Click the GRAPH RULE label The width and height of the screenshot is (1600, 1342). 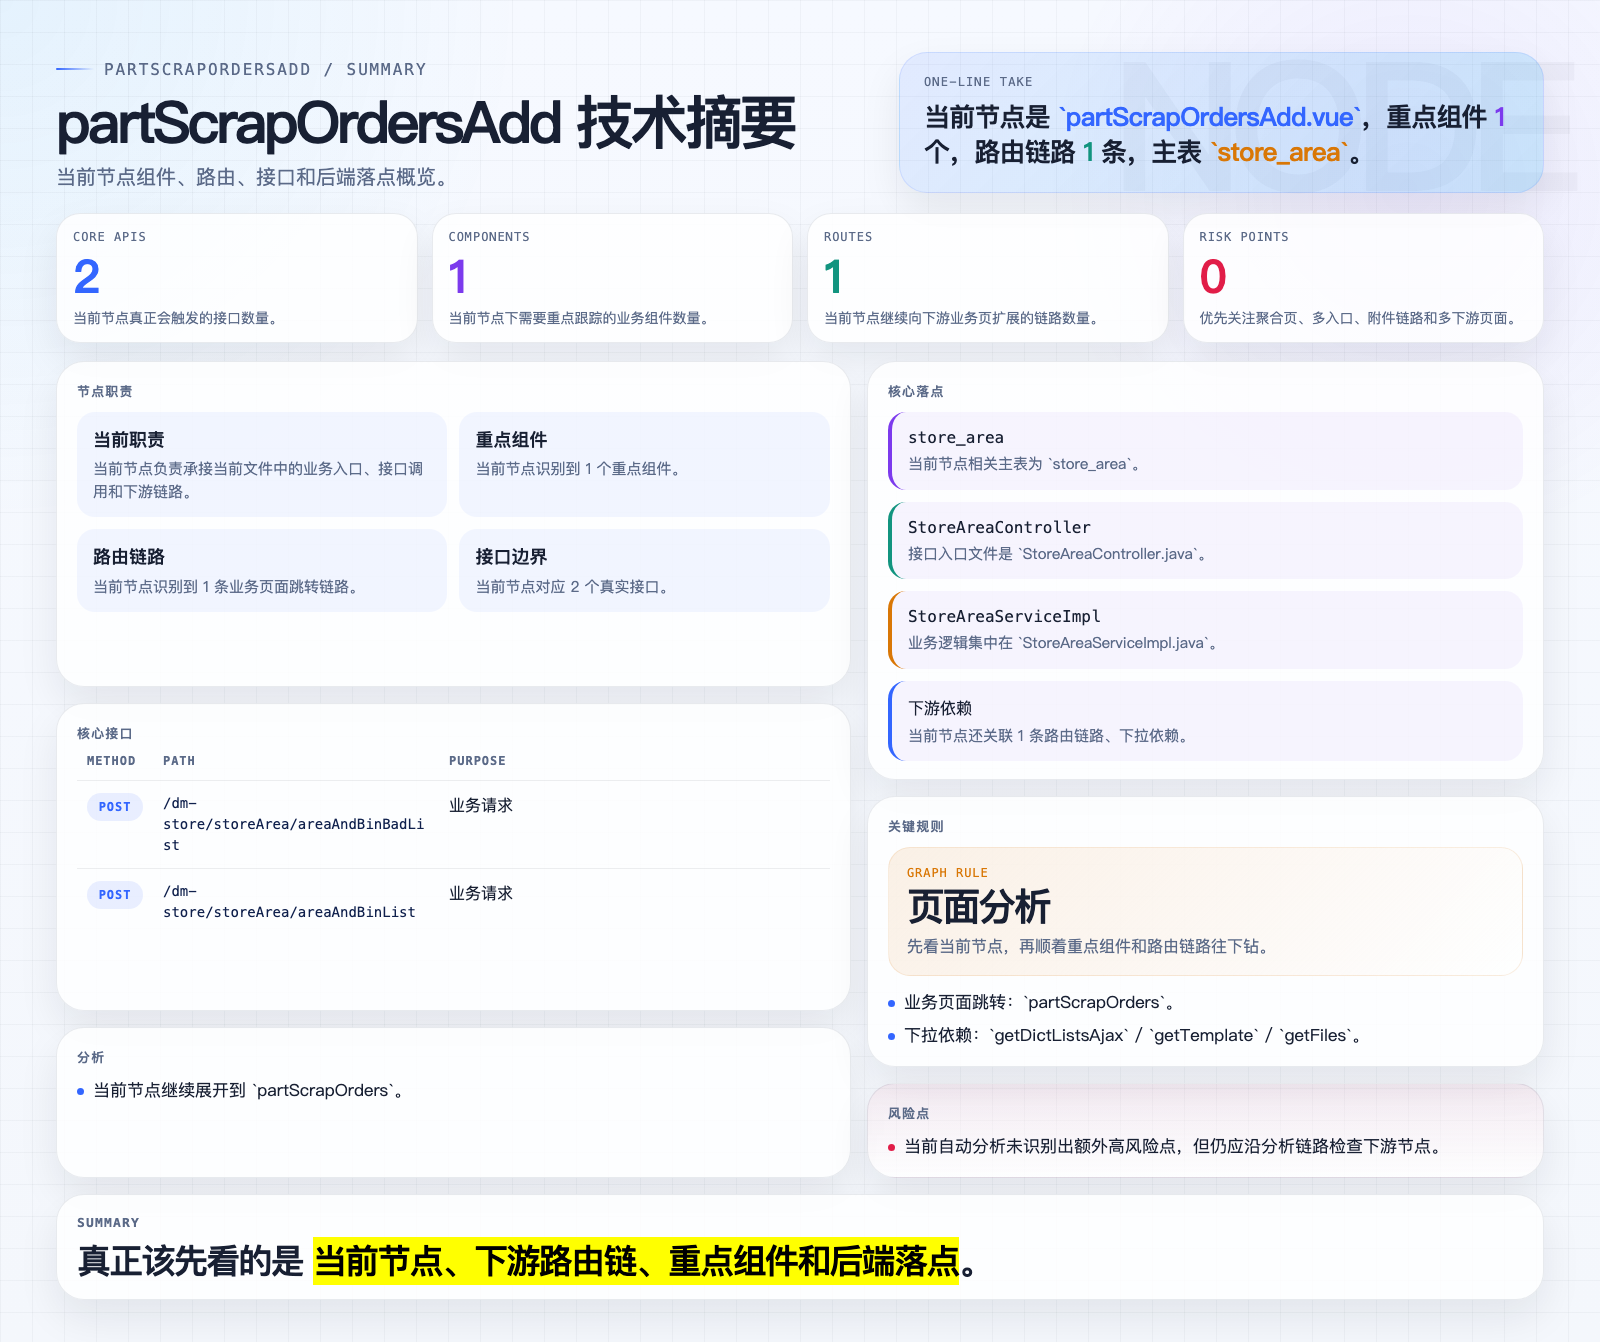(947, 873)
